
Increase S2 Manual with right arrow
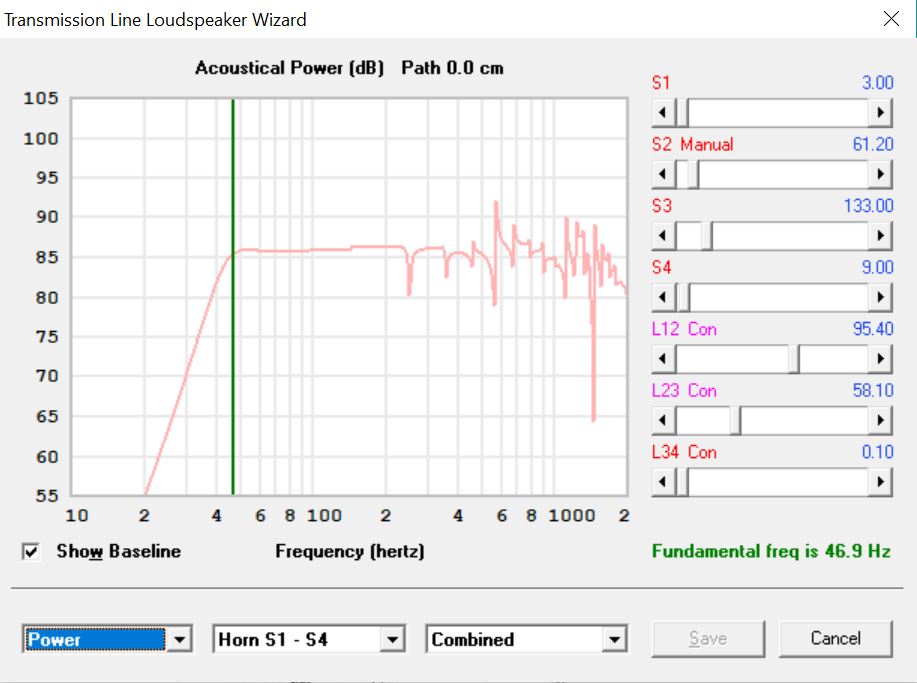coord(880,174)
